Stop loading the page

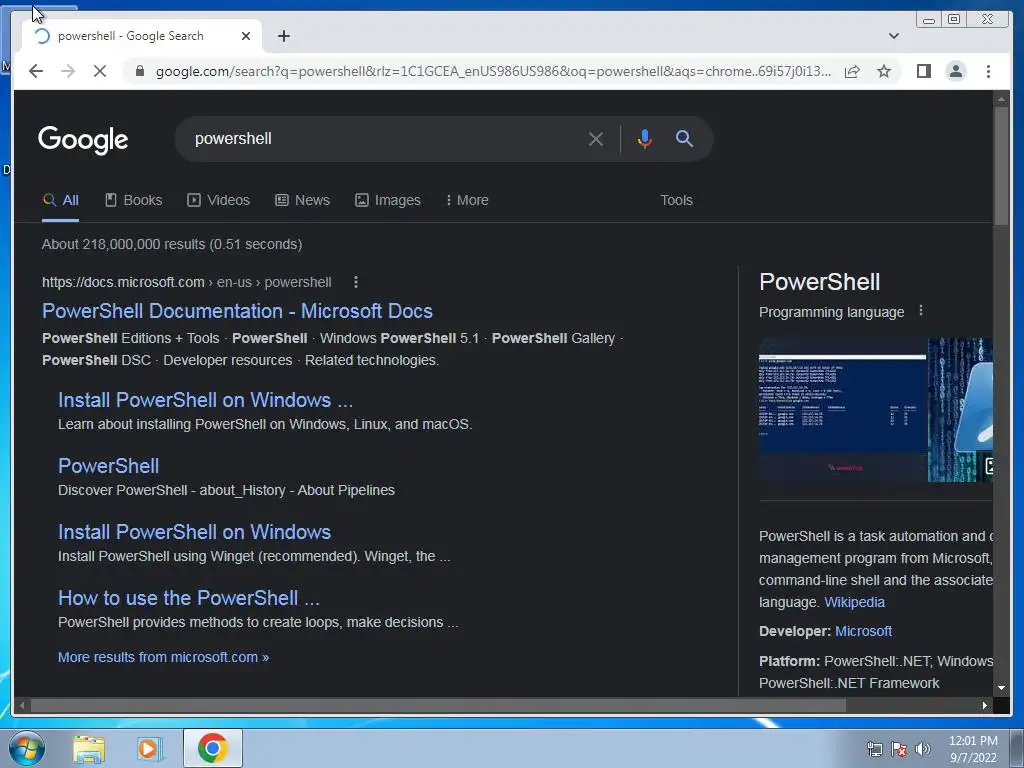coord(100,71)
